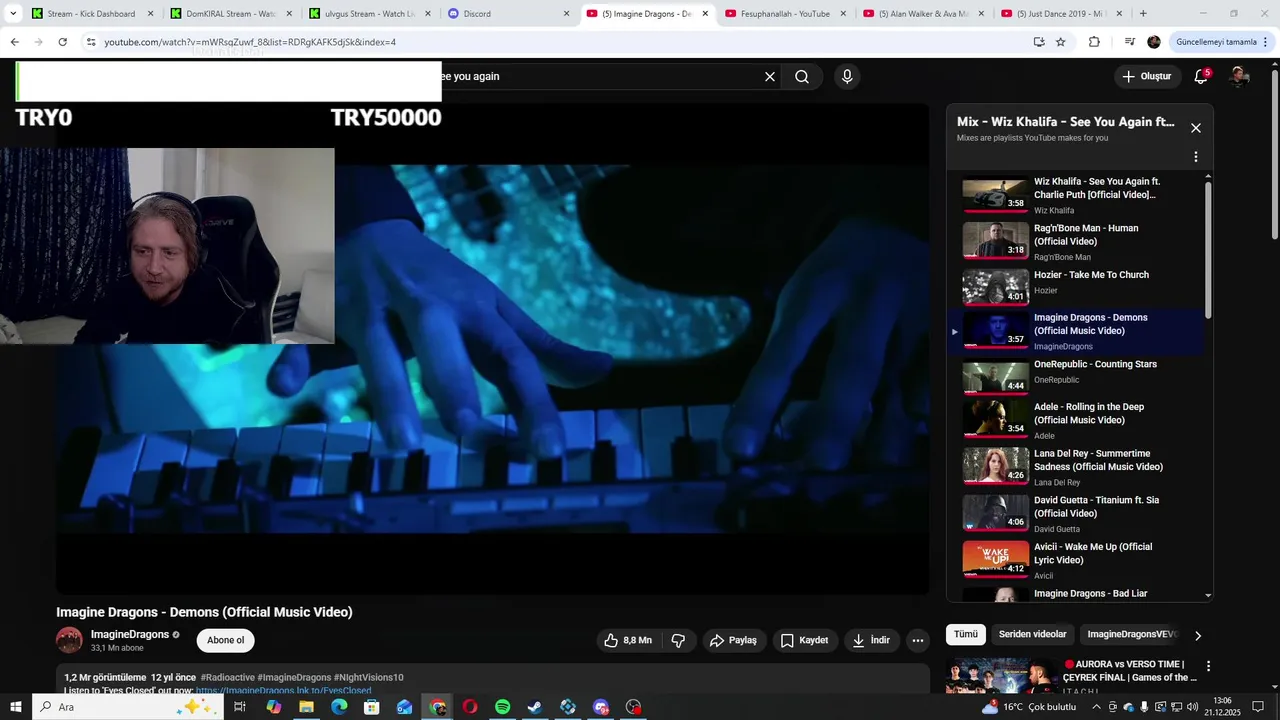
Task: Open File Explorer from the taskbar
Action: [306, 707]
